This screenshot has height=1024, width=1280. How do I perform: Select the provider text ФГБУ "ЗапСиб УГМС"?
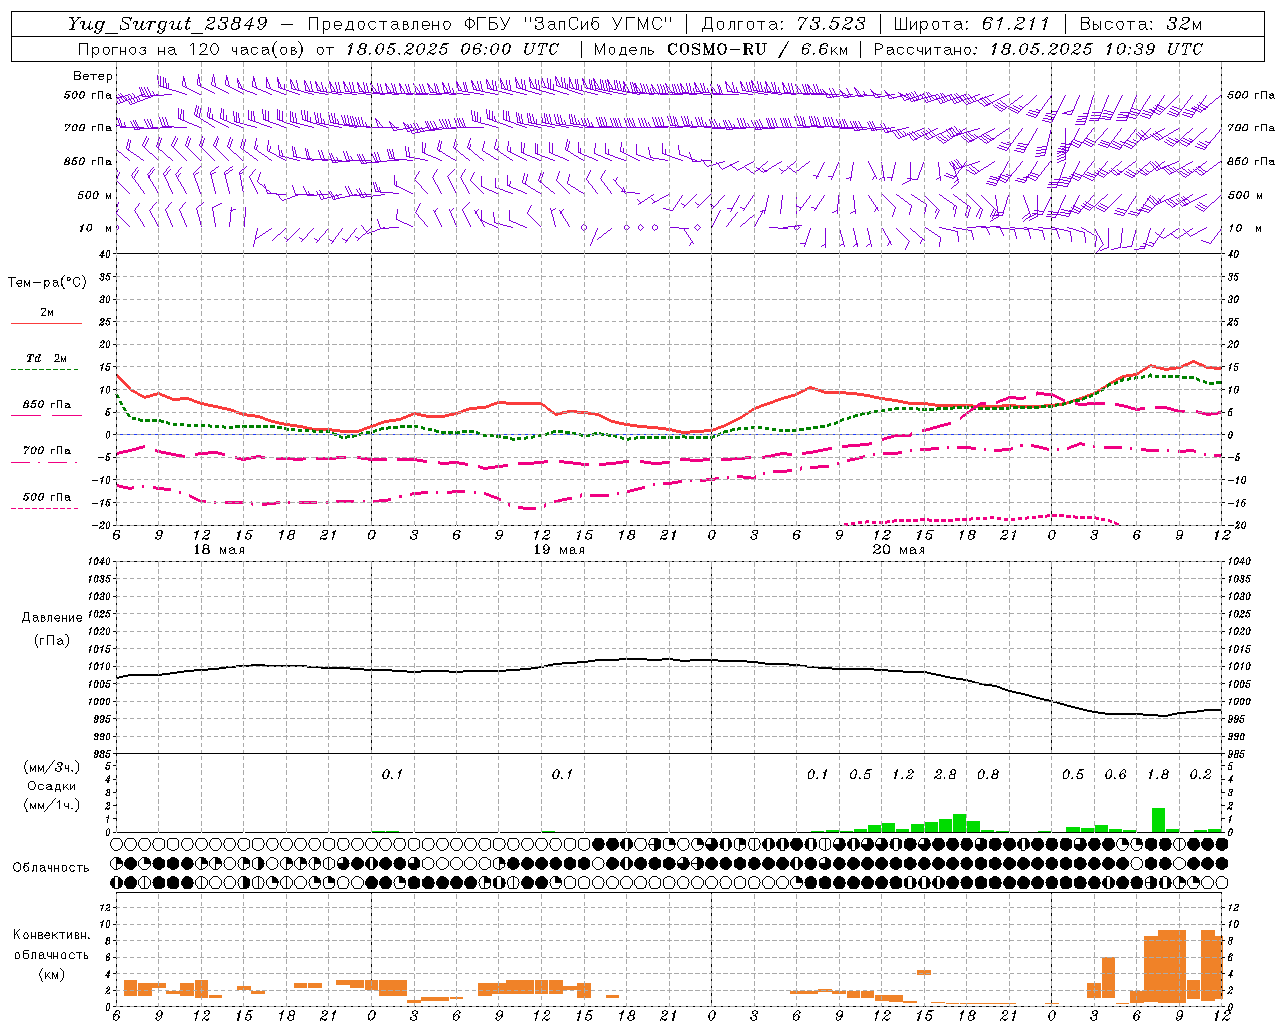click(x=568, y=24)
